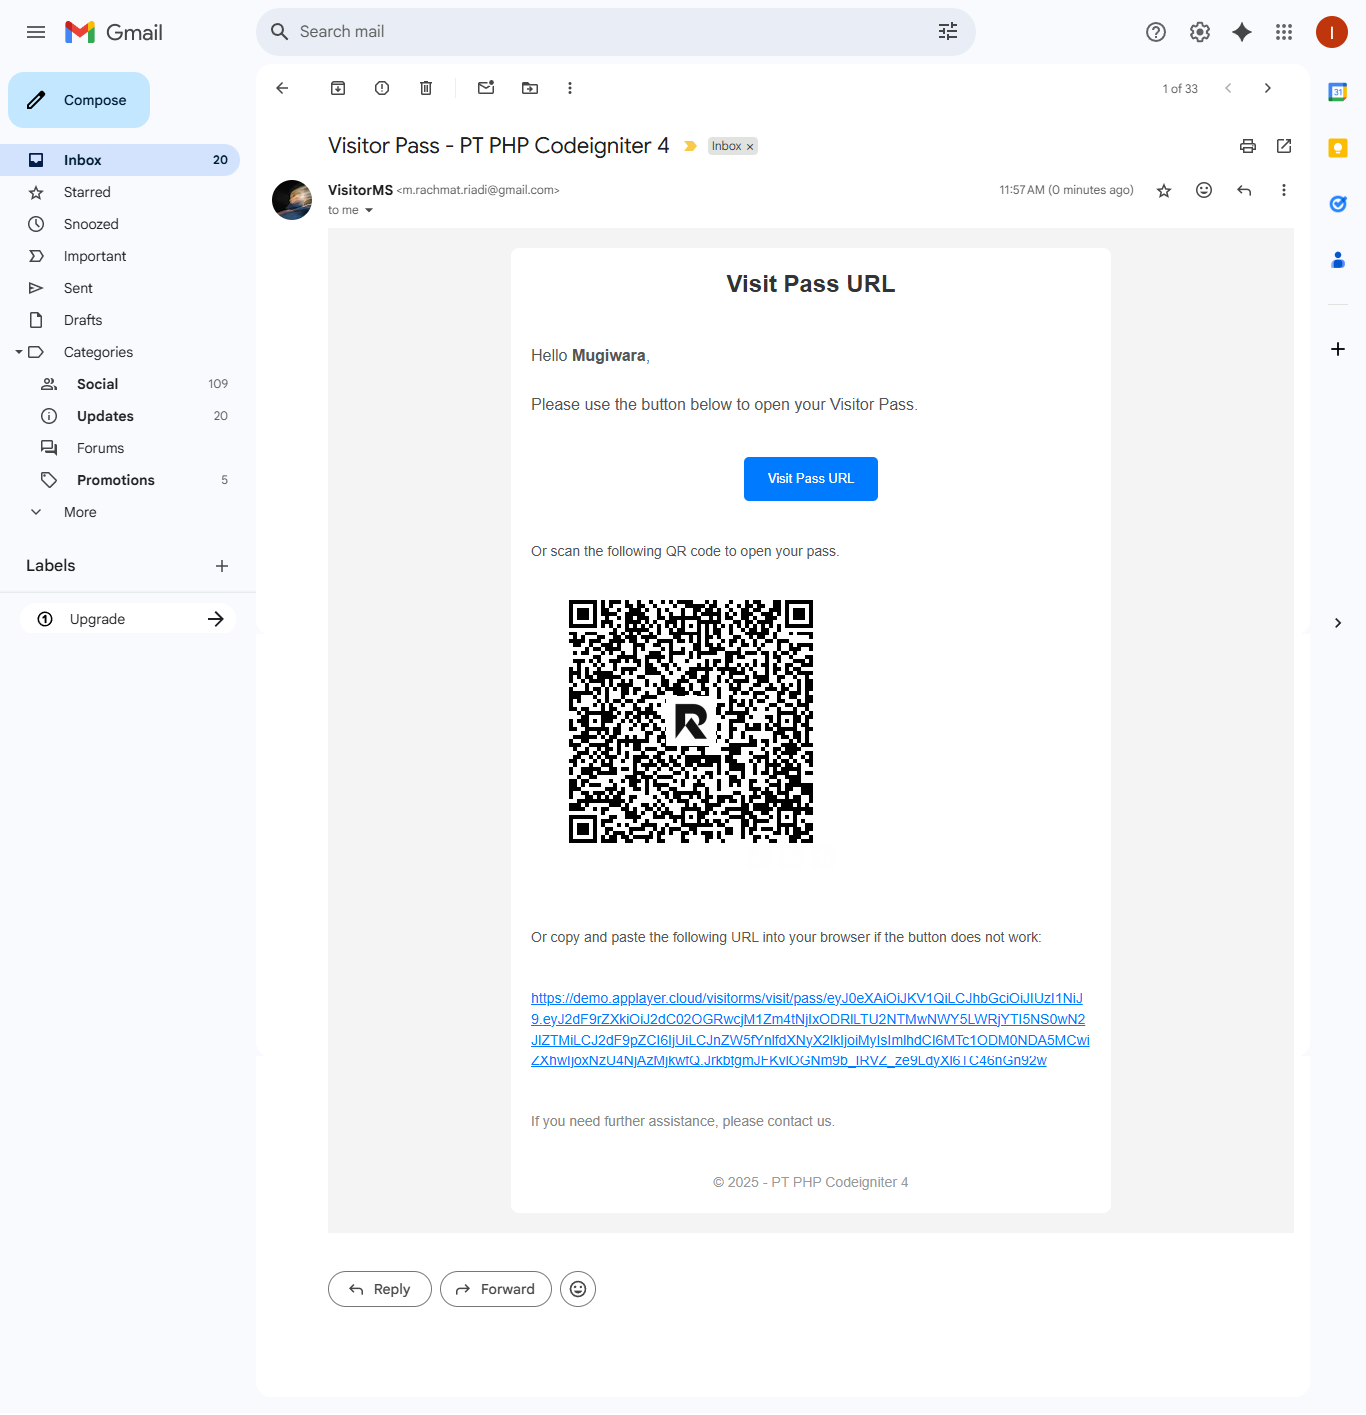Collapse the Categories section
Viewport: 1366px width, 1415px height.
coord(19,352)
